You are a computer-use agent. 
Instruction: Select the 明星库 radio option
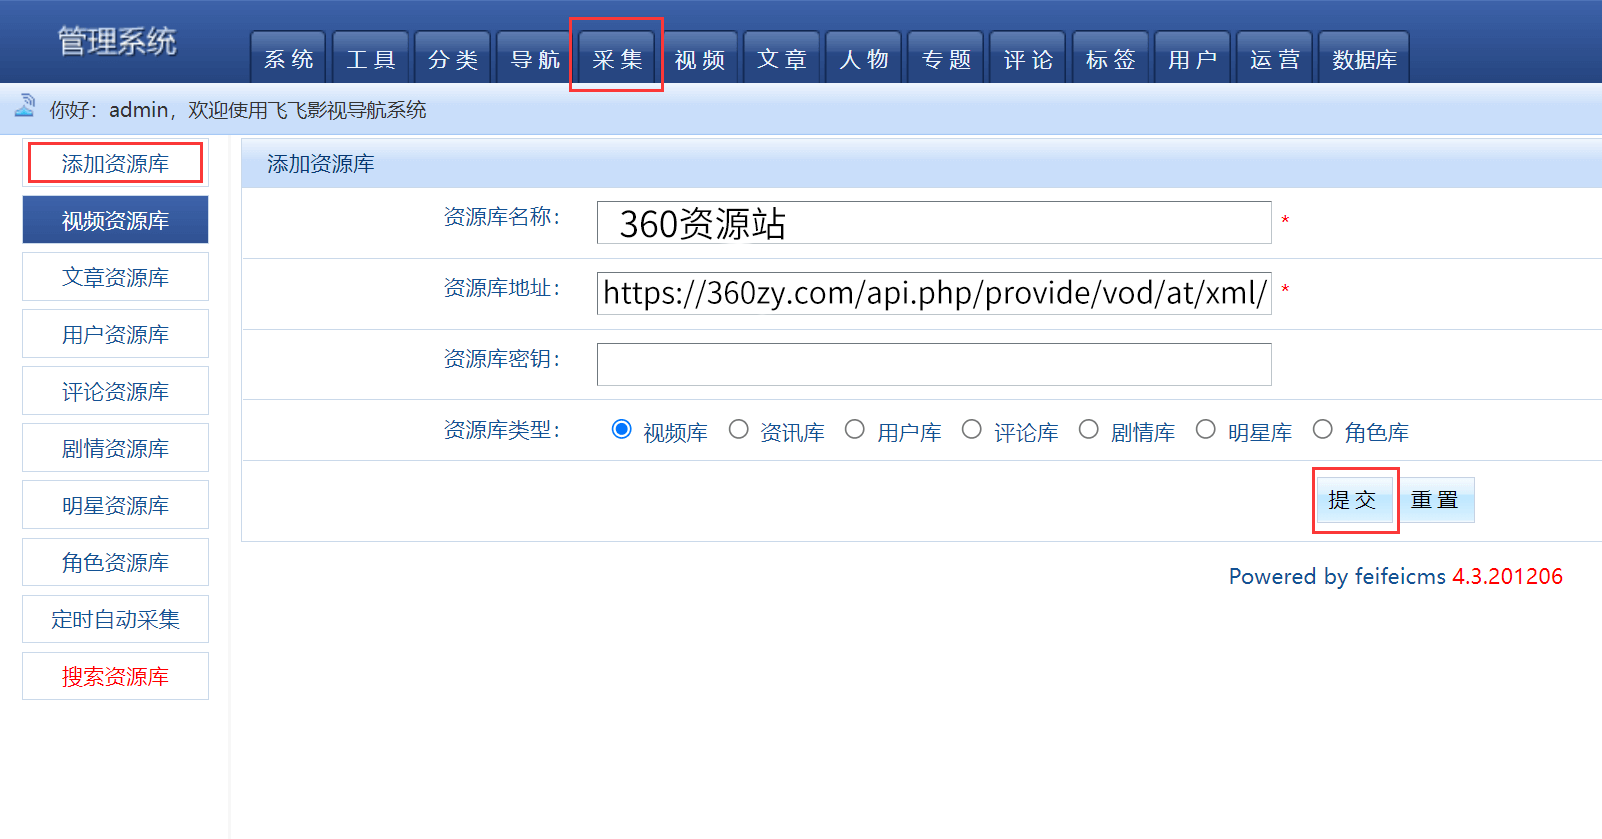click(x=1206, y=429)
